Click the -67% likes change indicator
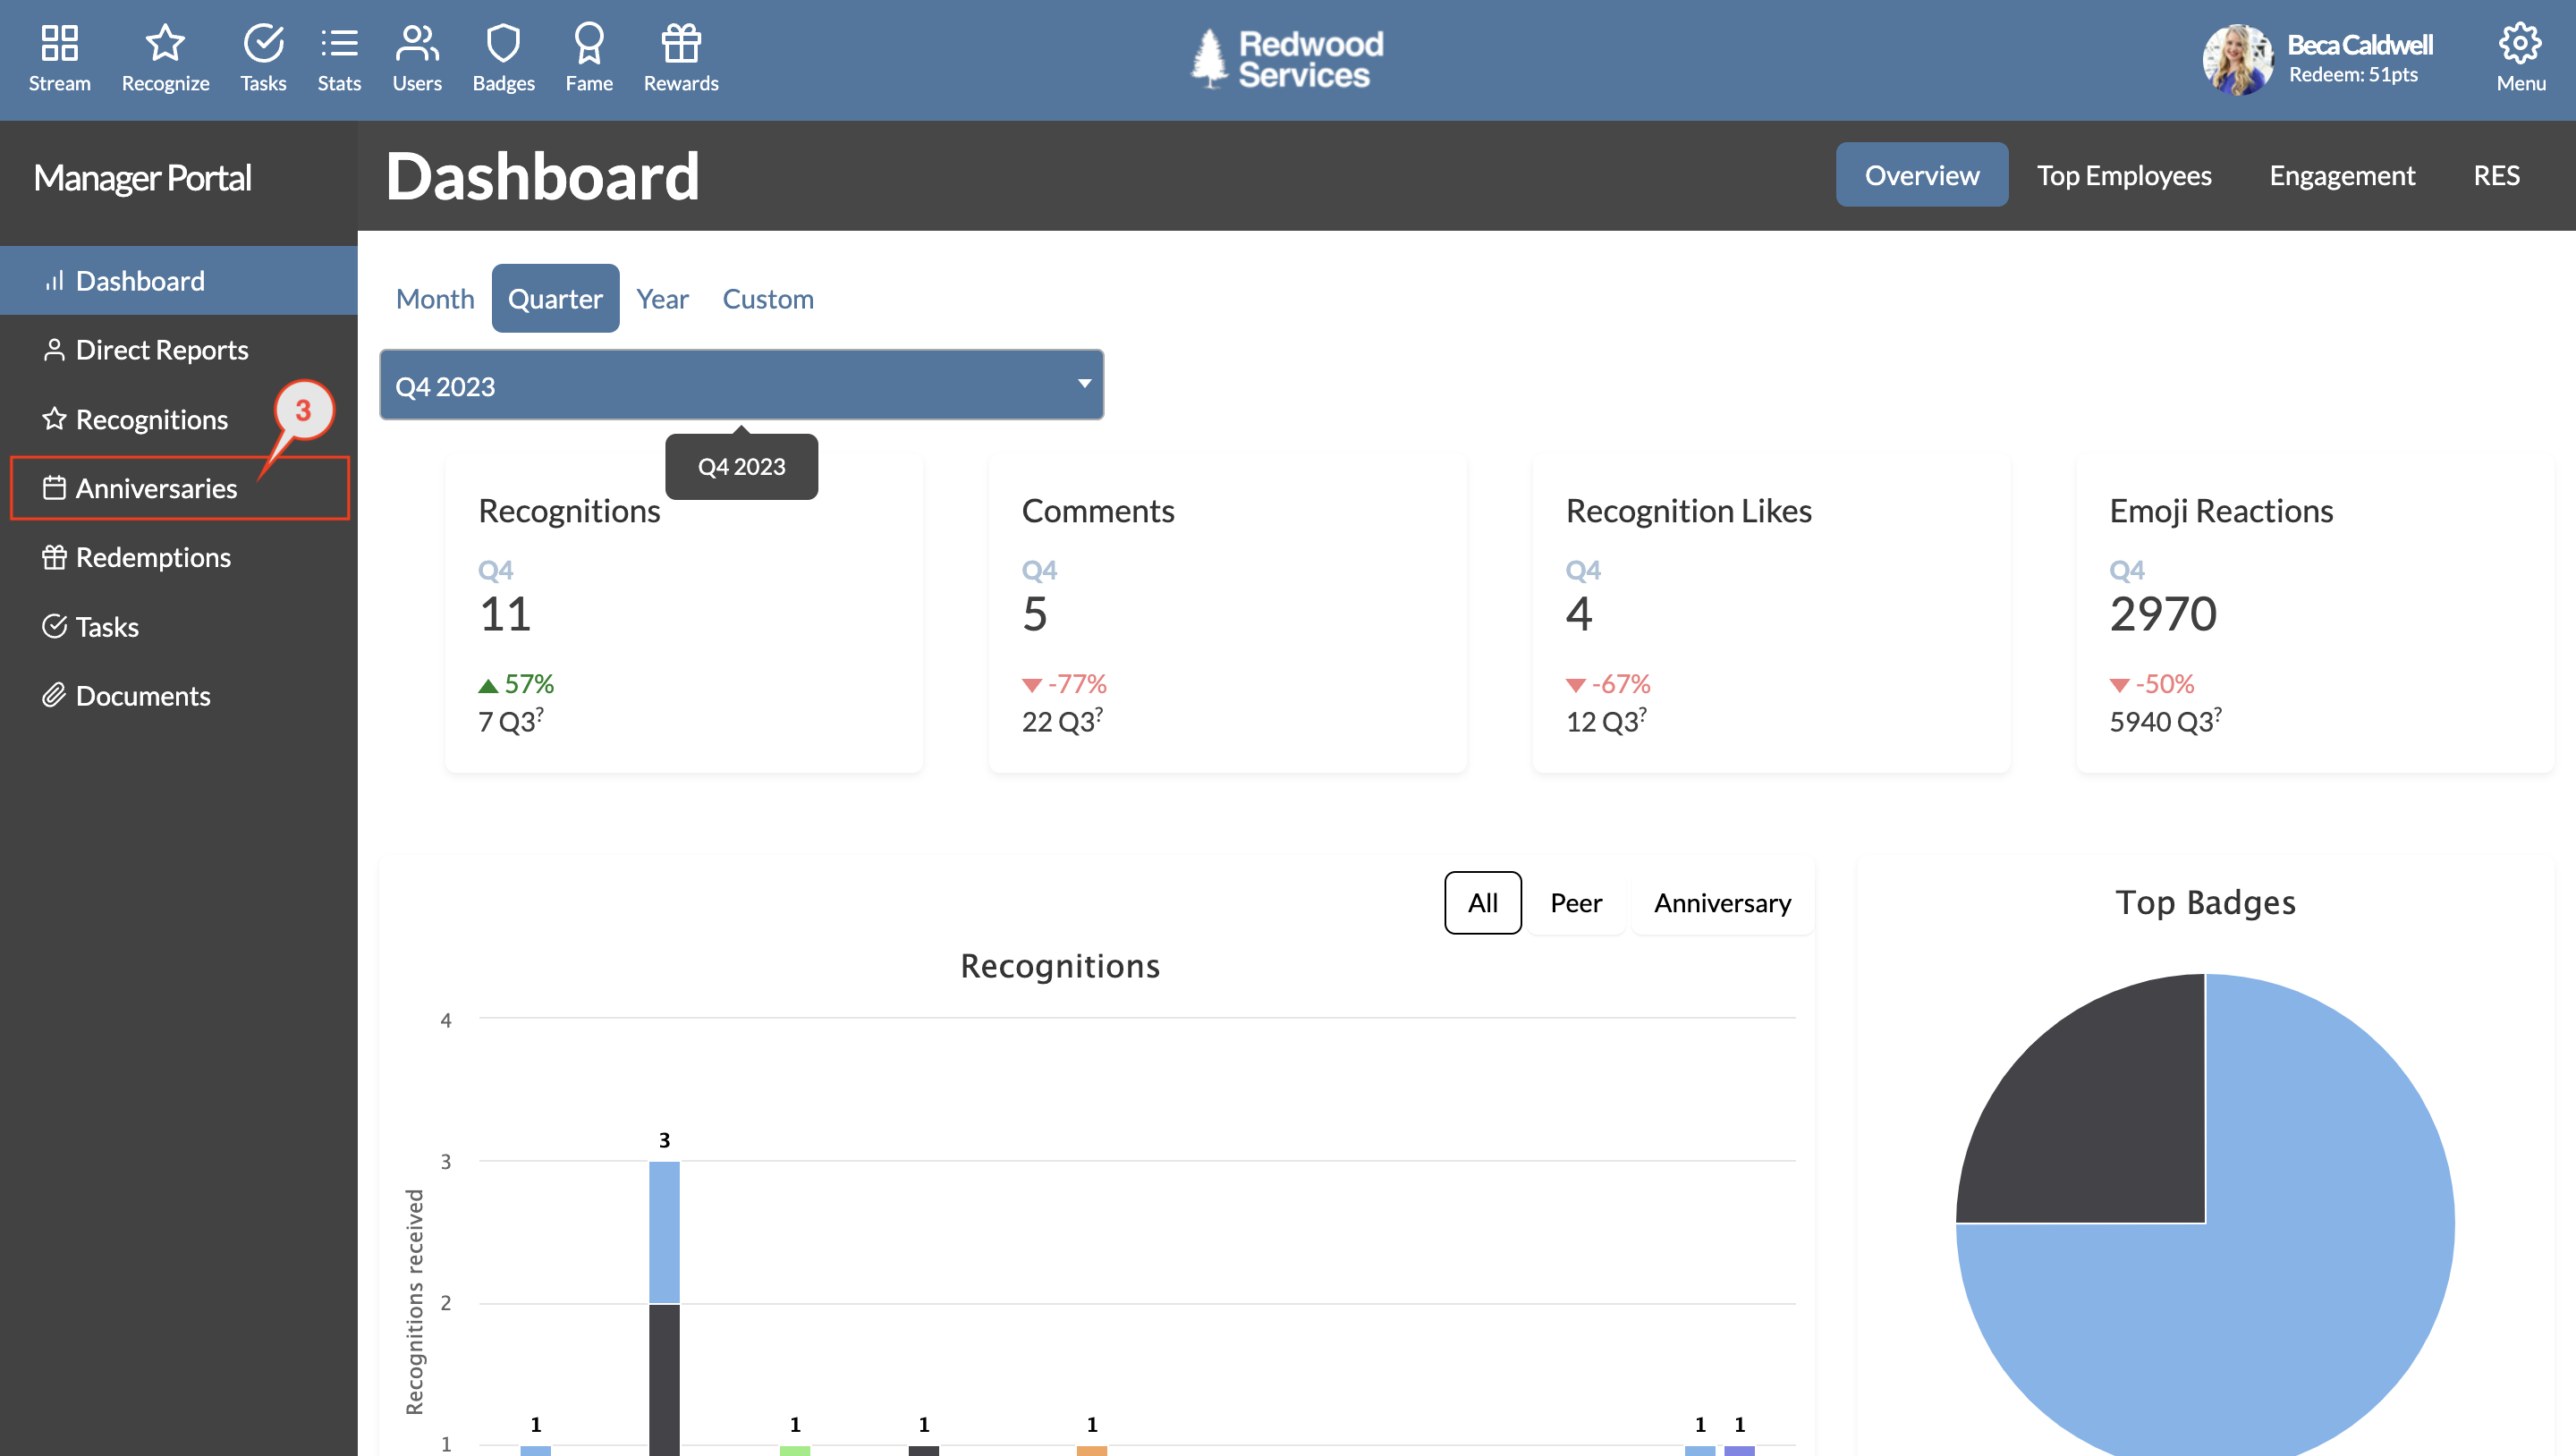The width and height of the screenshot is (2576, 1456). coord(1608,684)
